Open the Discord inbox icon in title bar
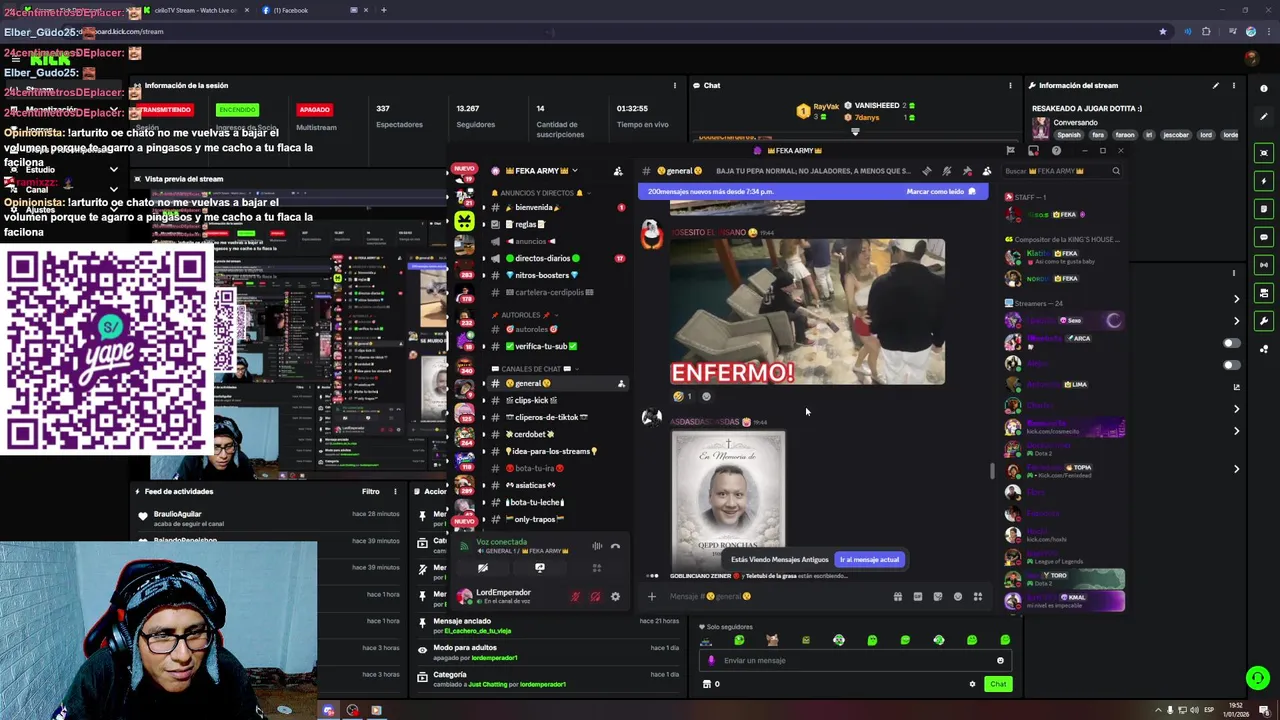This screenshot has width=1280, height=720. (x=1033, y=151)
